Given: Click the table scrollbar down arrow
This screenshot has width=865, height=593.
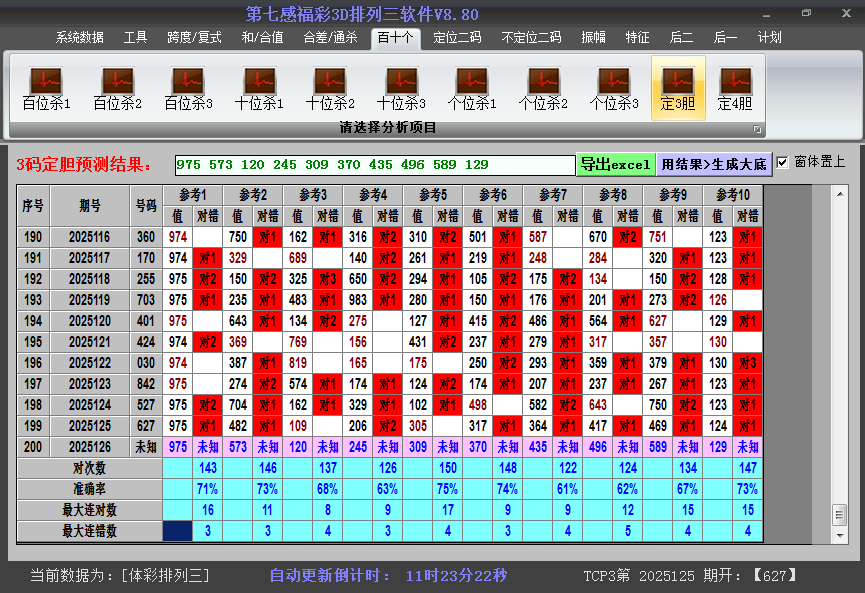Looking at the screenshot, I should pos(839,535).
